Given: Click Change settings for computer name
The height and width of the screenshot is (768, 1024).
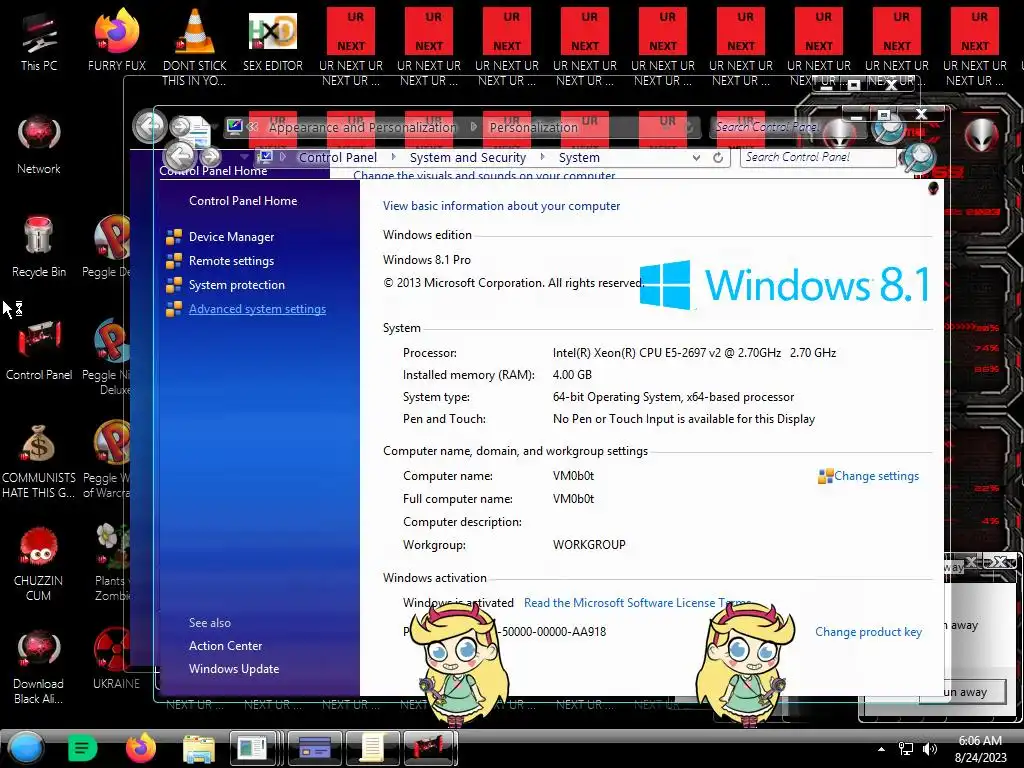Looking at the screenshot, I should point(876,476).
